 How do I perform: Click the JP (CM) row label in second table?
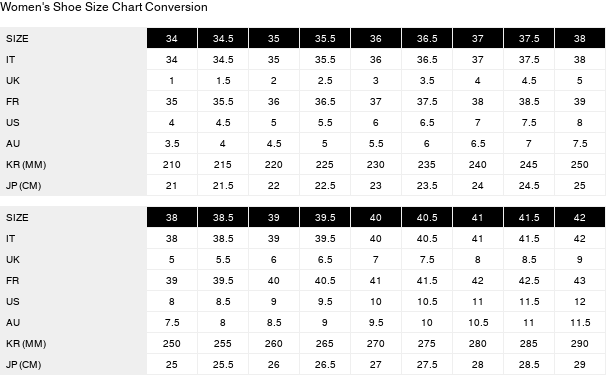pos(24,365)
